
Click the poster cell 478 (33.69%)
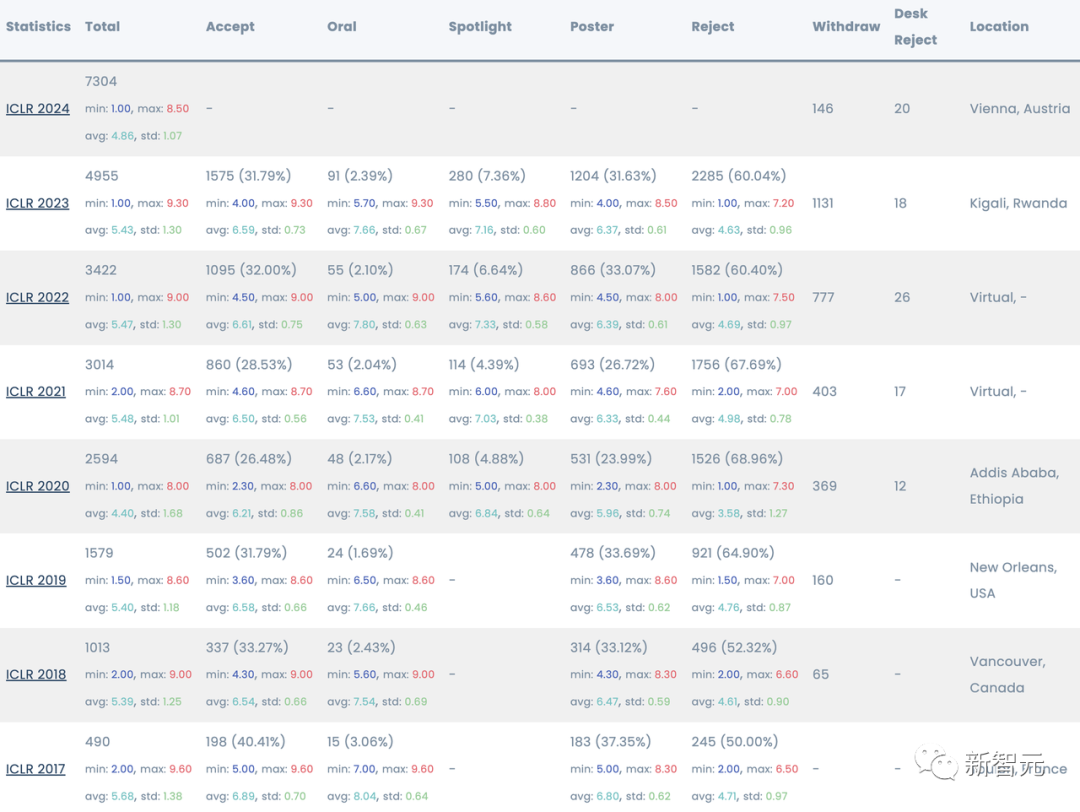612,553
